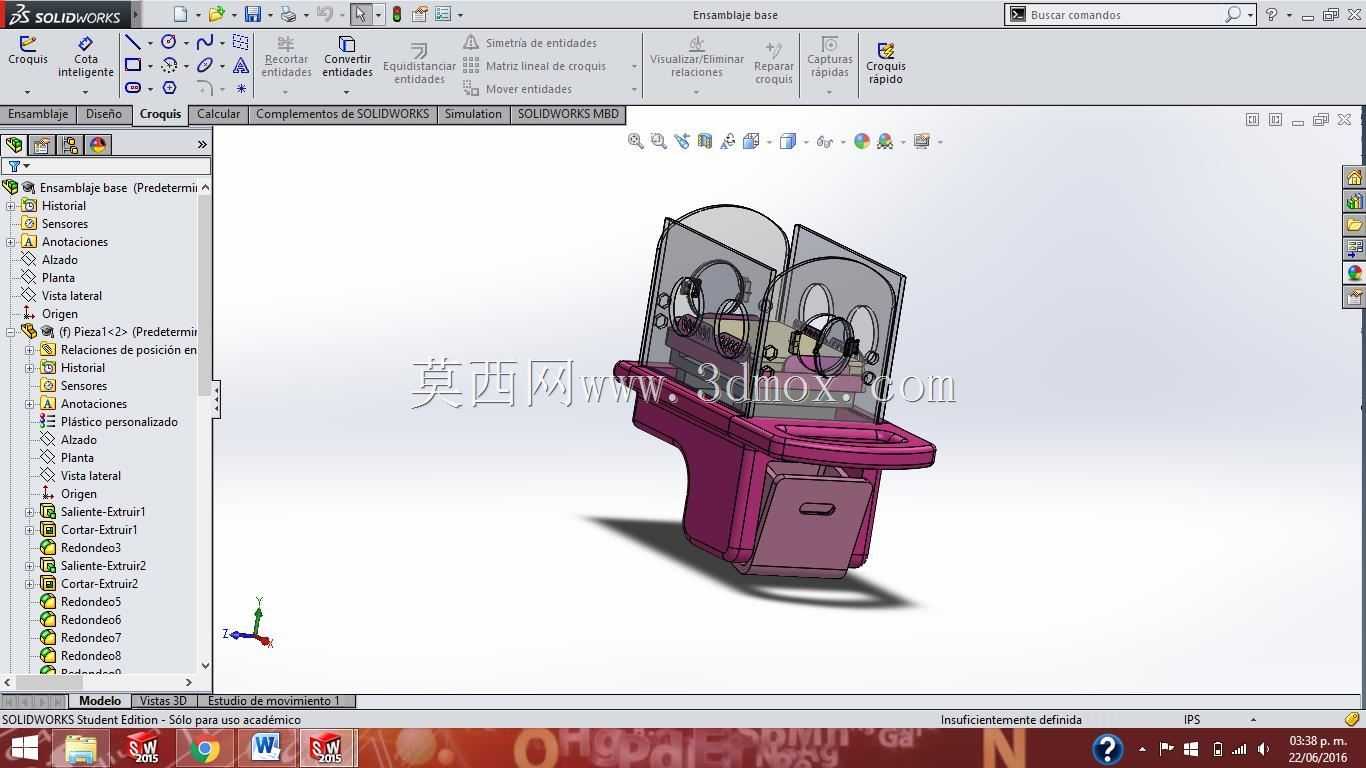Image resolution: width=1366 pixels, height=768 pixels.
Task: Open the Save document icon
Action: pos(253,14)
